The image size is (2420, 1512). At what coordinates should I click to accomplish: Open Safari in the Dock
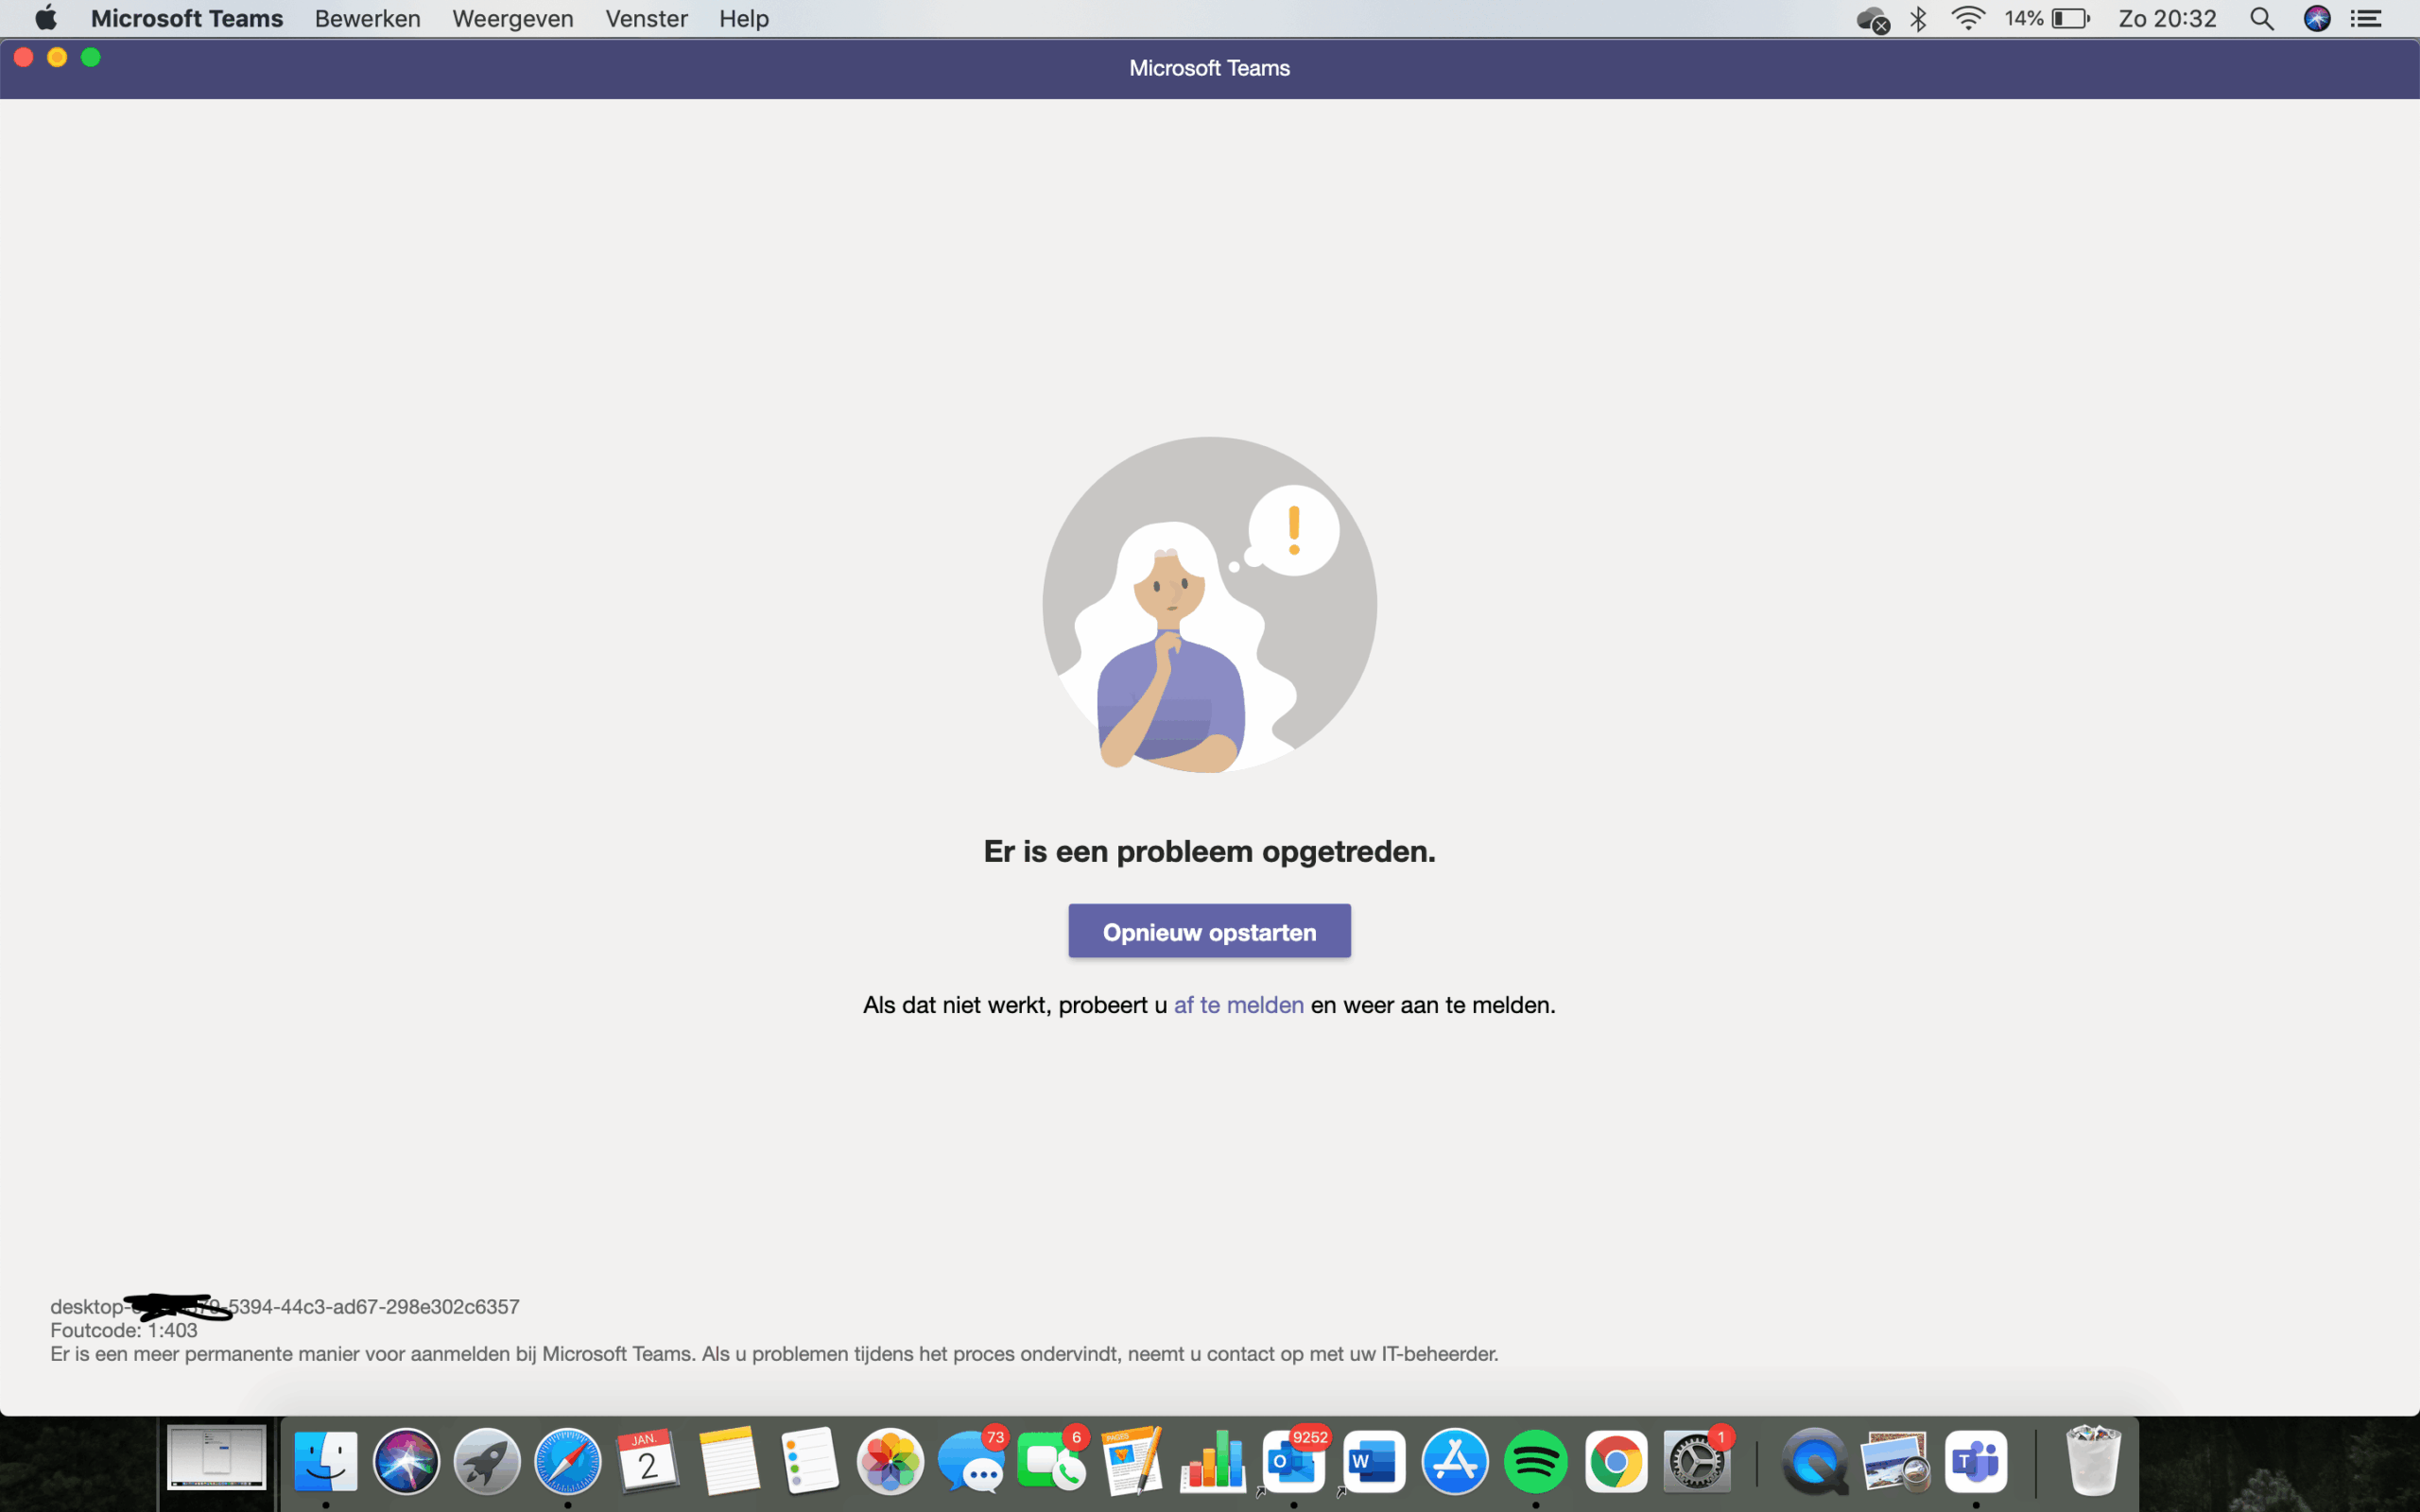coord(568,1461)
